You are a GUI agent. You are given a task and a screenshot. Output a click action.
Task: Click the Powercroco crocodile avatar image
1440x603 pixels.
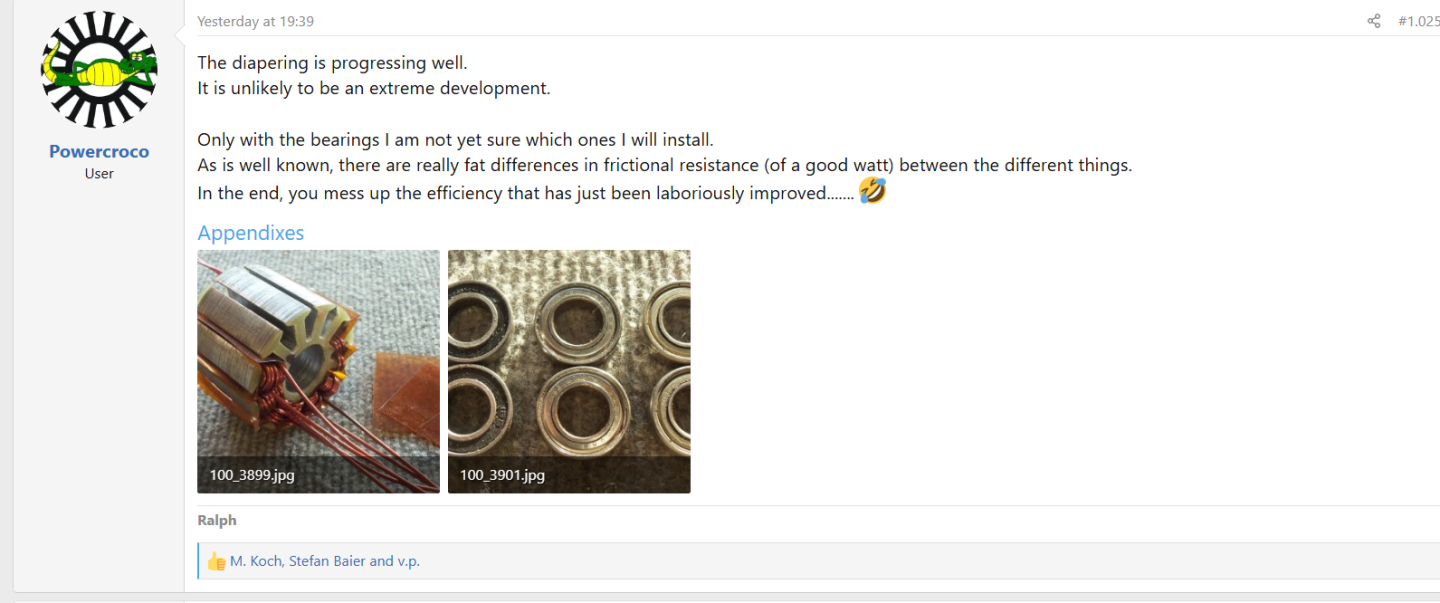99,69
